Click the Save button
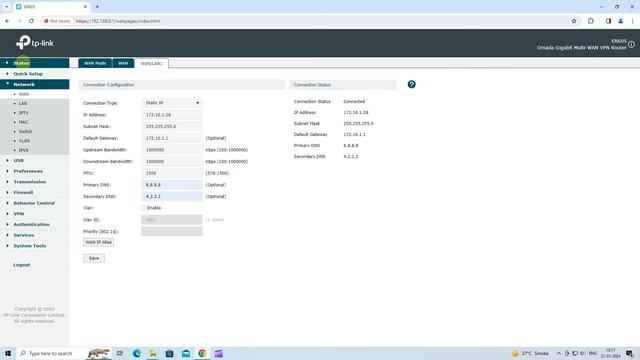This screenshot has height=360, width=640. [94, 258]
